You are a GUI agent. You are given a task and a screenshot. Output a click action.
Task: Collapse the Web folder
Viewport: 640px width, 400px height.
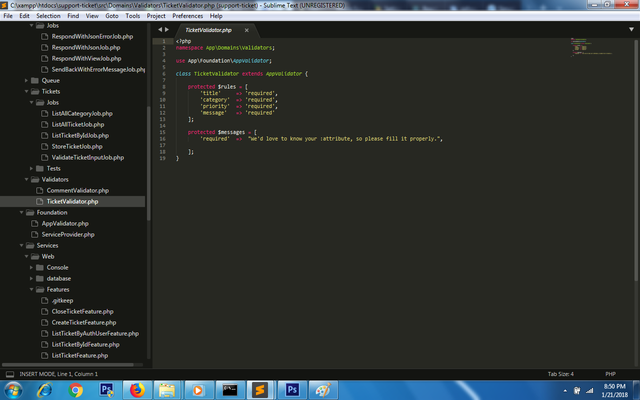26,257
